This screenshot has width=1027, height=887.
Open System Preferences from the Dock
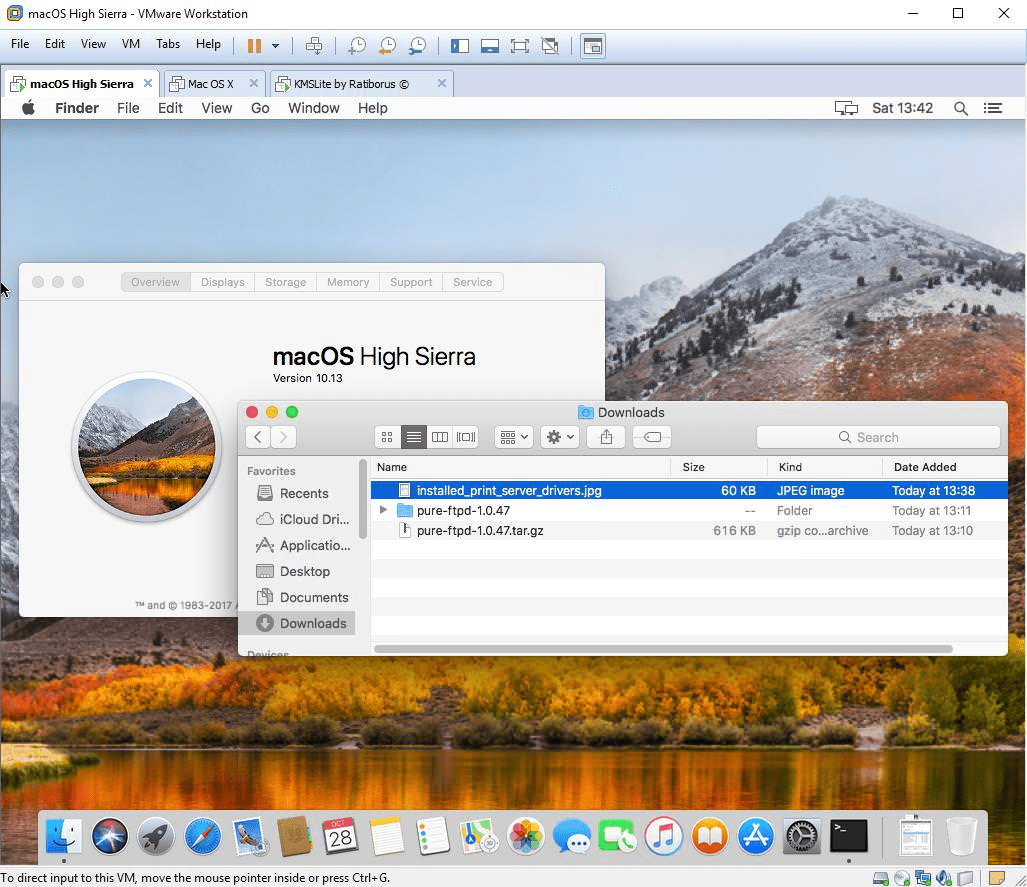tap(801, 837)
